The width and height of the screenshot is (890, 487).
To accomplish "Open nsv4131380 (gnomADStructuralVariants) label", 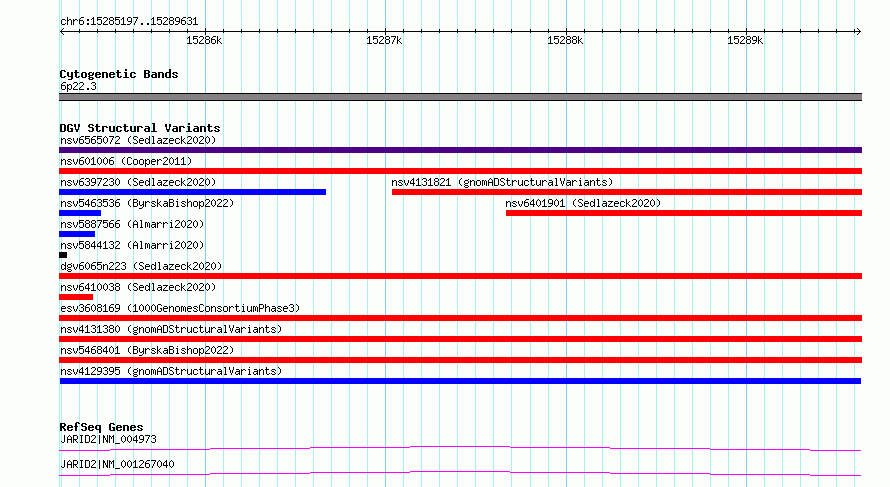I will [171, 329].
